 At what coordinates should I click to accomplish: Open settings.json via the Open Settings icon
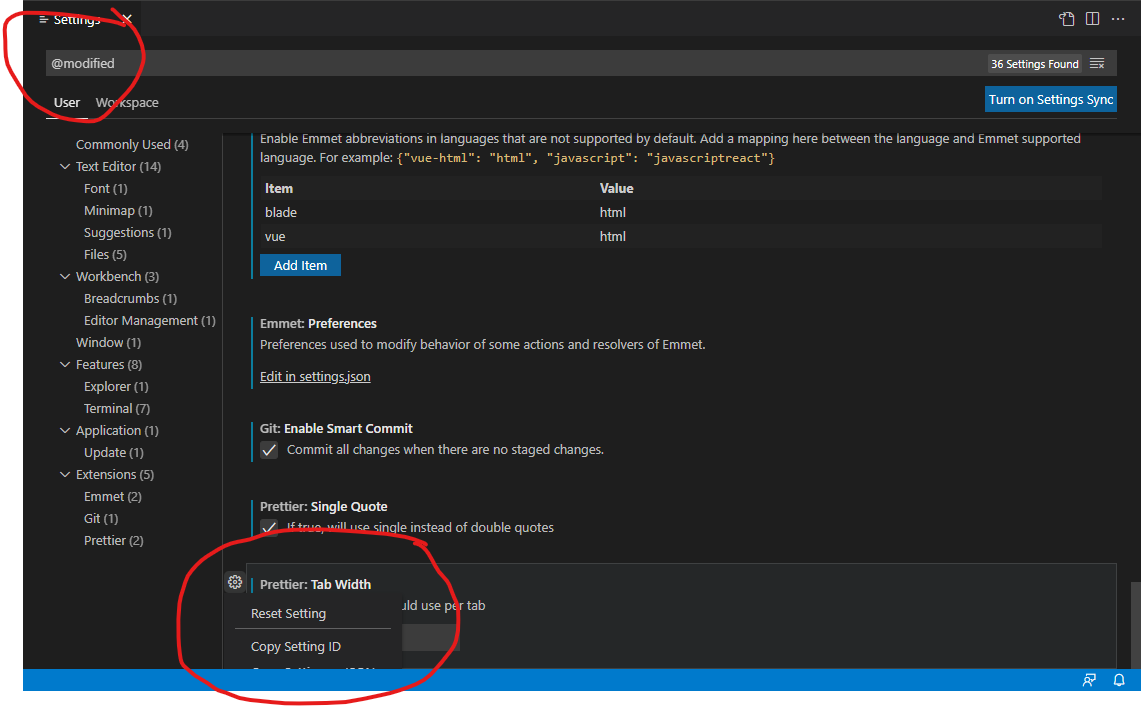(x=1066, y=18)
